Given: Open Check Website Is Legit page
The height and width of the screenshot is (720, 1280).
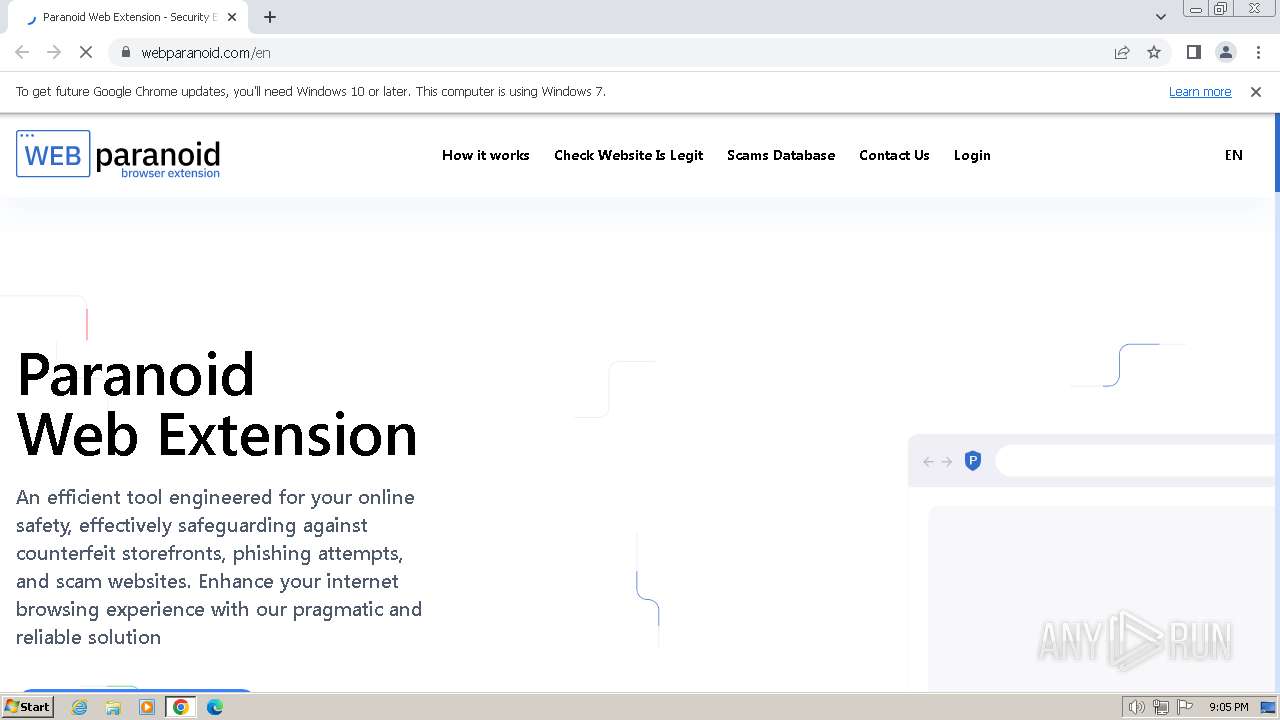Looking at the screenshot, I should (628, 155).
